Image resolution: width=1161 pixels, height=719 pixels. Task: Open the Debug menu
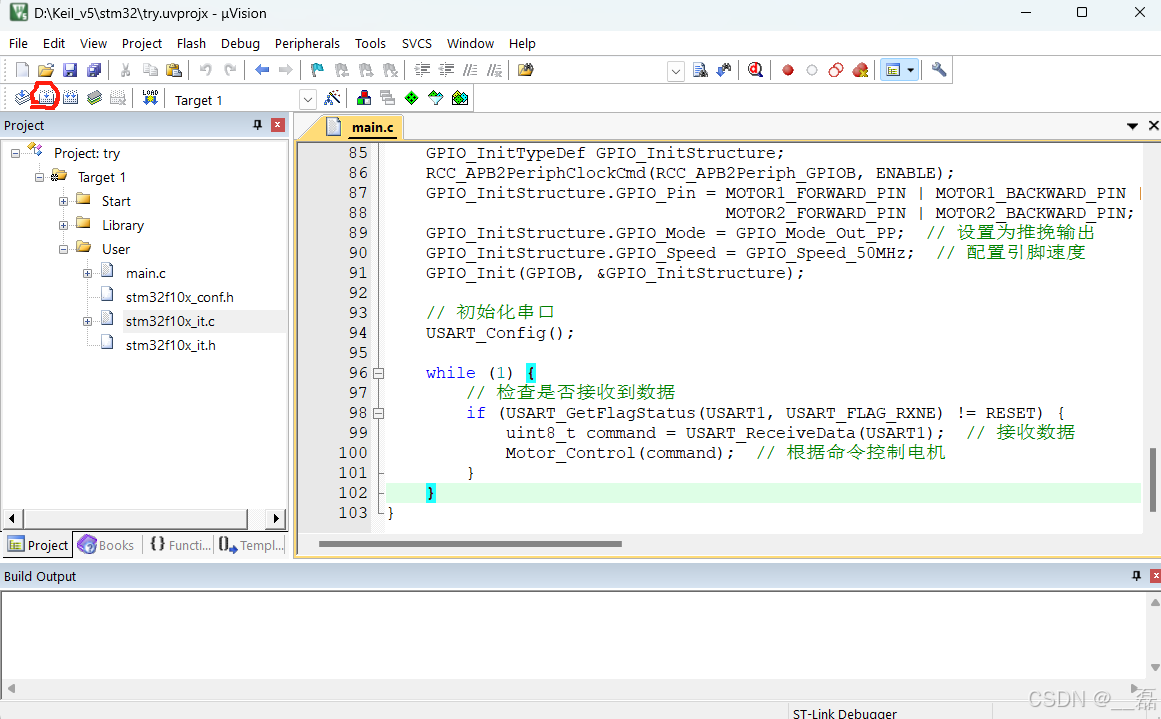[x=241, y=44]
